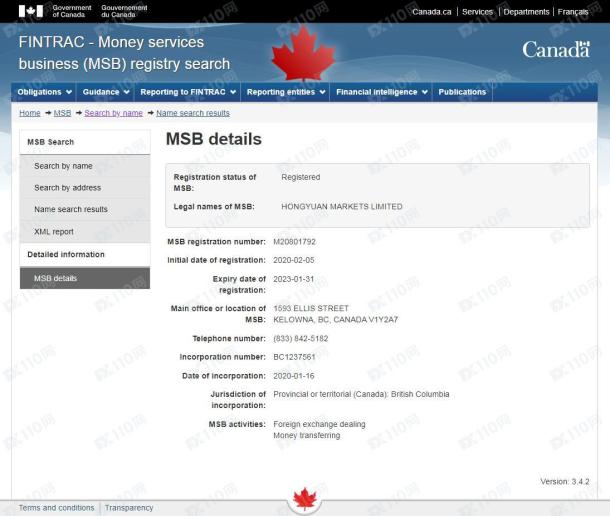
Task: Expand the Guidance menu
Action: 105,92
